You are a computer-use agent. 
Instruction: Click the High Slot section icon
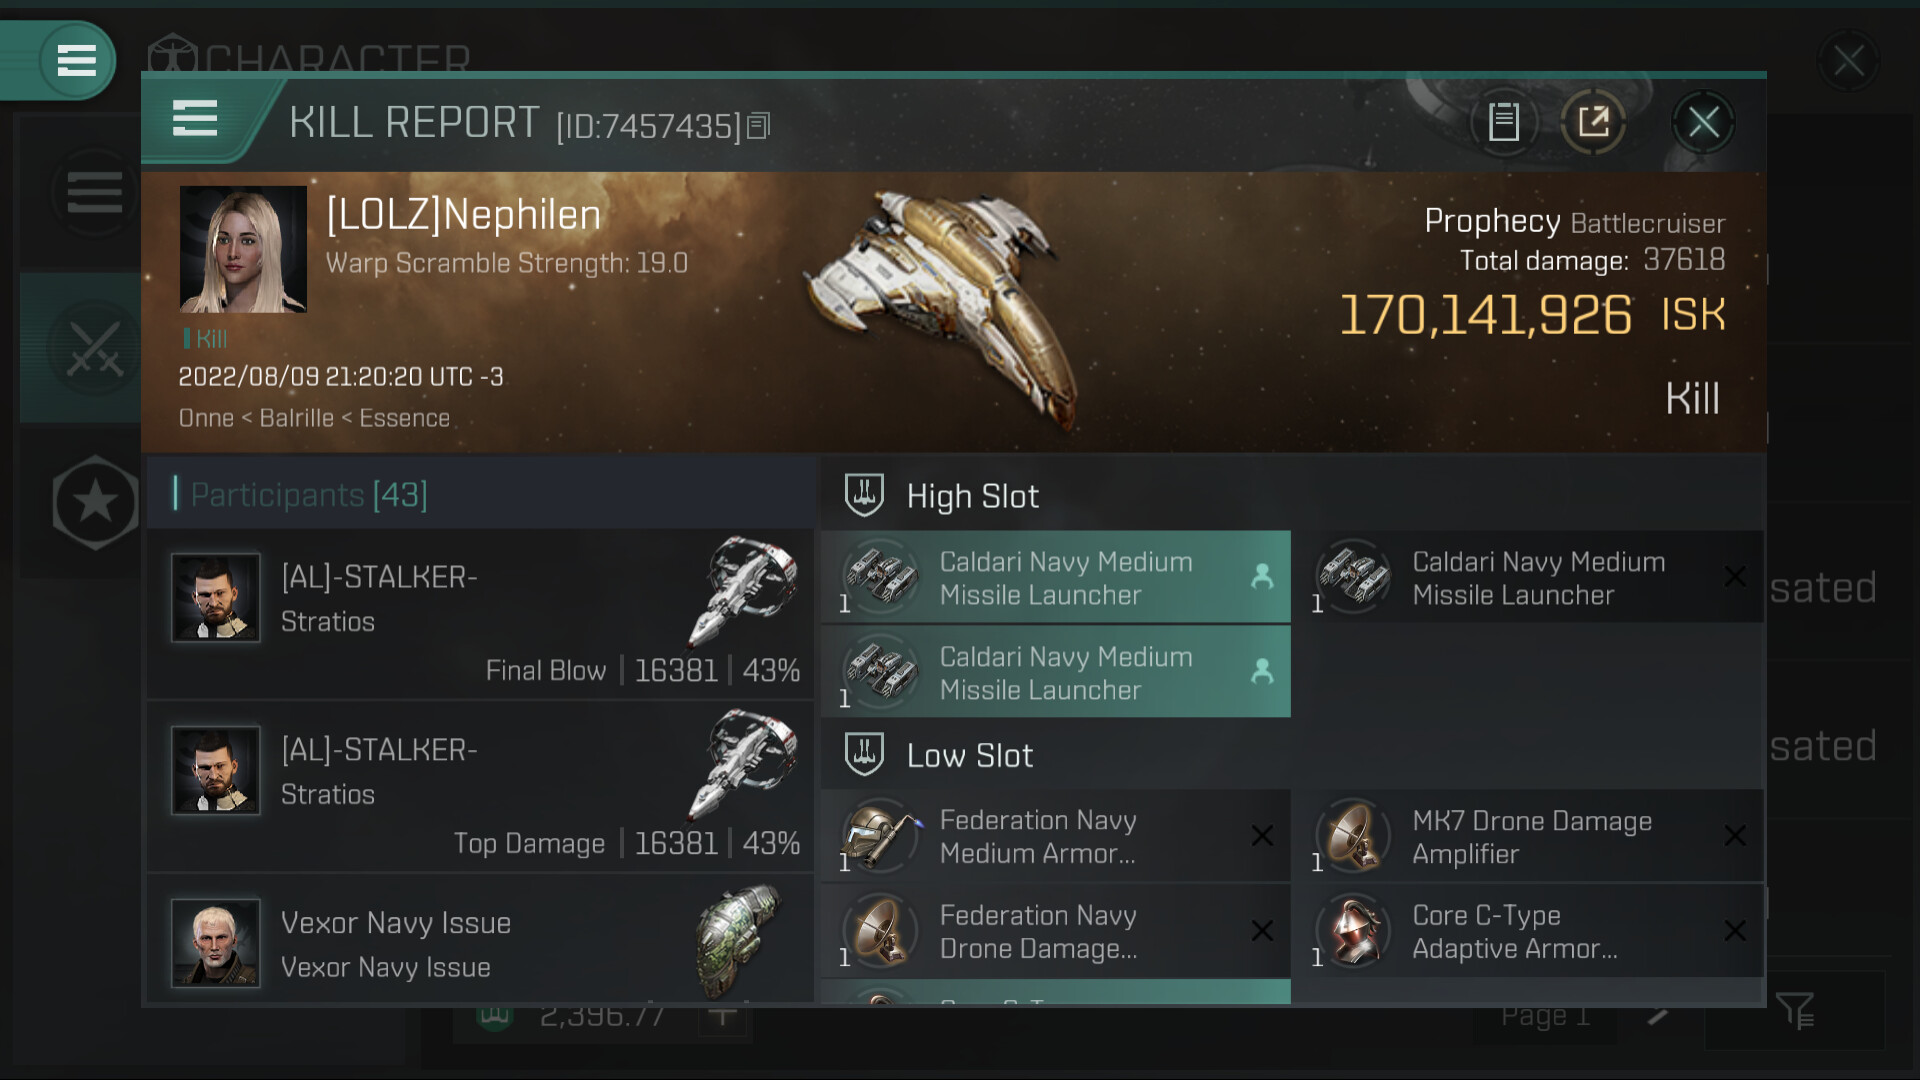[864, 495]
